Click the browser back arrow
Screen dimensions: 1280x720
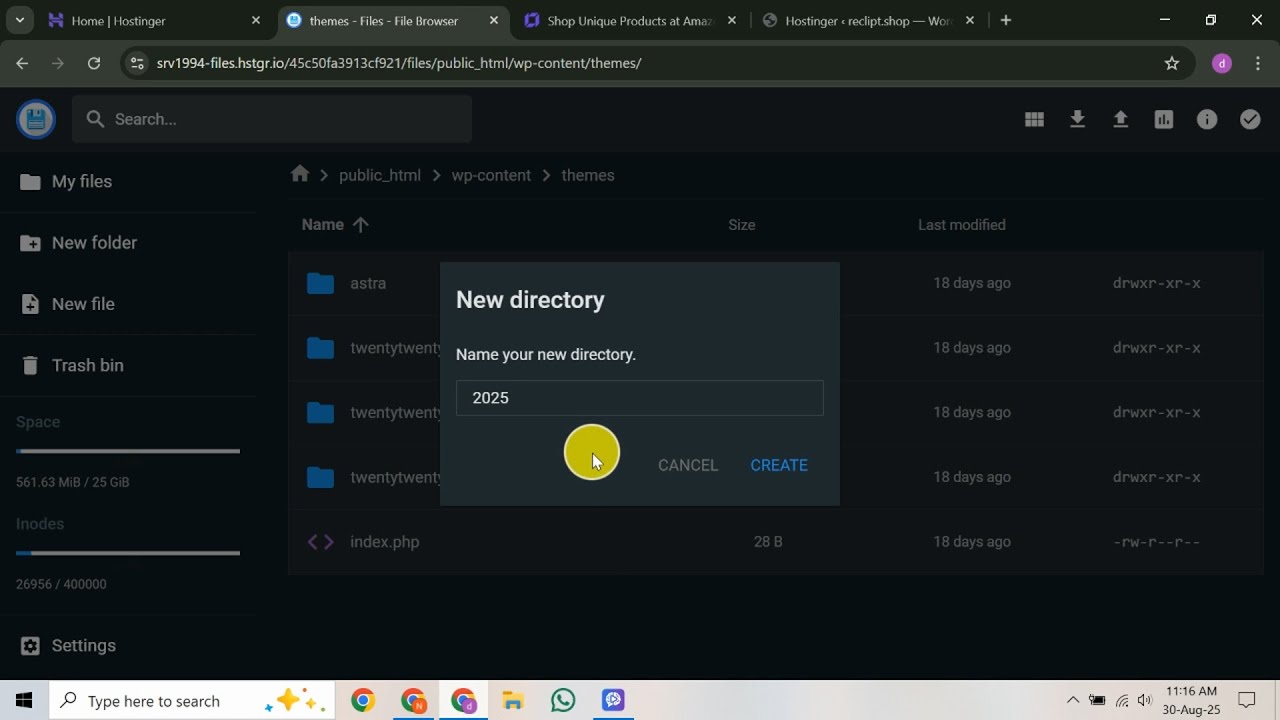[x=22, y=63]
